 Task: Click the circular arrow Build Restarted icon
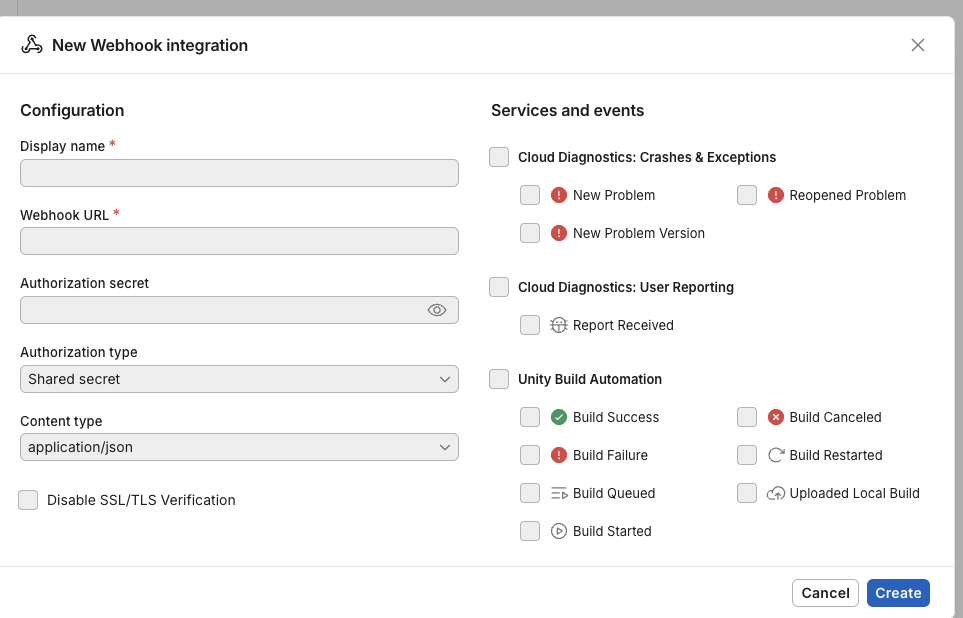pos(775,455)
